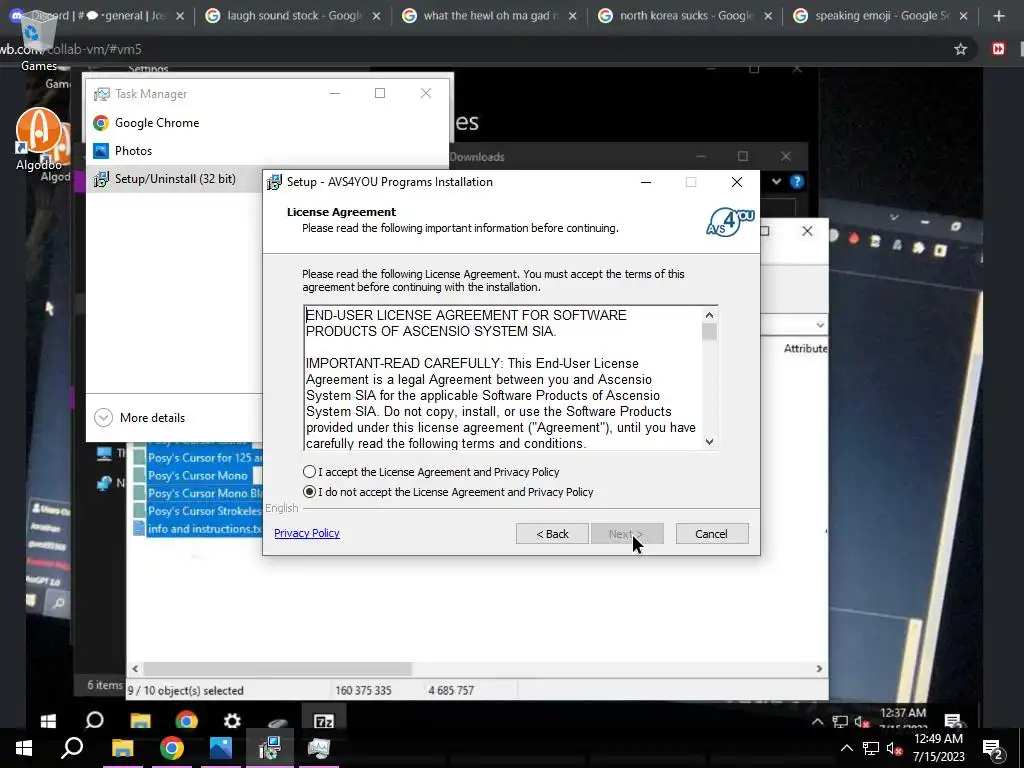This screenshot has height=768, width=1024.
Task: Click file list horizontal scrollbar thumb
Action: [x=278, y=669]
